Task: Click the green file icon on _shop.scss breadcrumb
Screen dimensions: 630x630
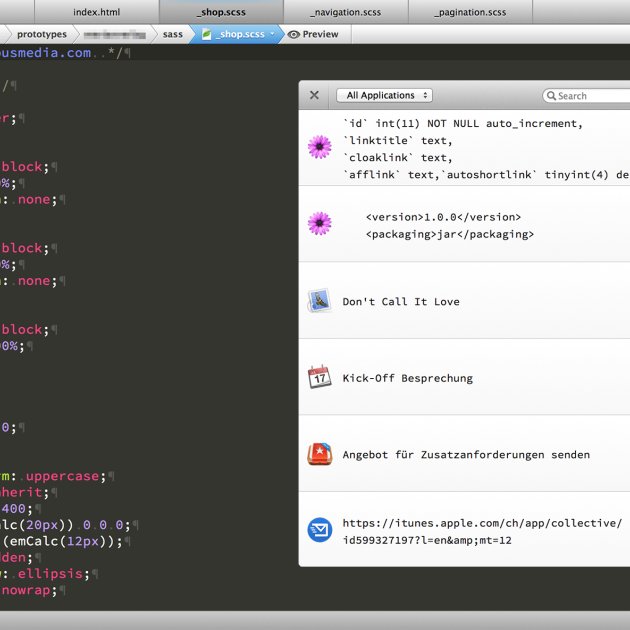Action: click(x=207, y=34)
